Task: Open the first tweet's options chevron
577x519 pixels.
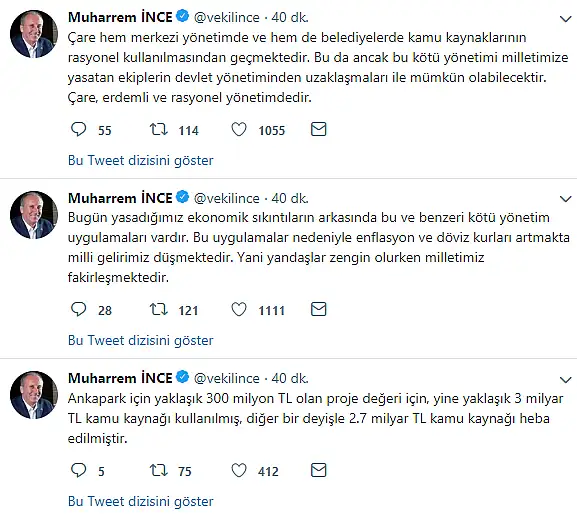Action: [565, 19]
